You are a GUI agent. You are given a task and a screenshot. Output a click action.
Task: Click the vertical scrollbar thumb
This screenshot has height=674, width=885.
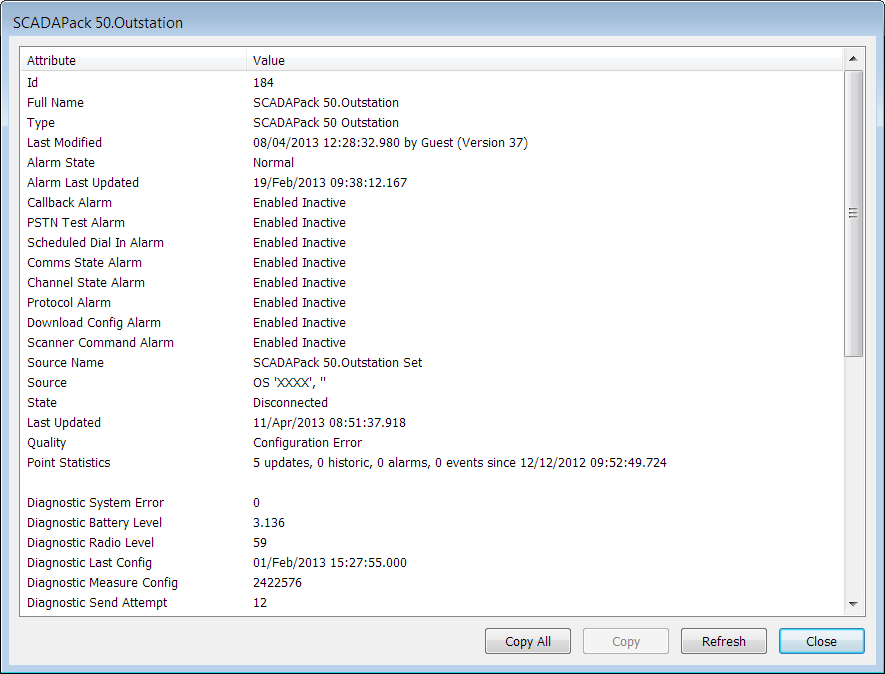(853, 213)
